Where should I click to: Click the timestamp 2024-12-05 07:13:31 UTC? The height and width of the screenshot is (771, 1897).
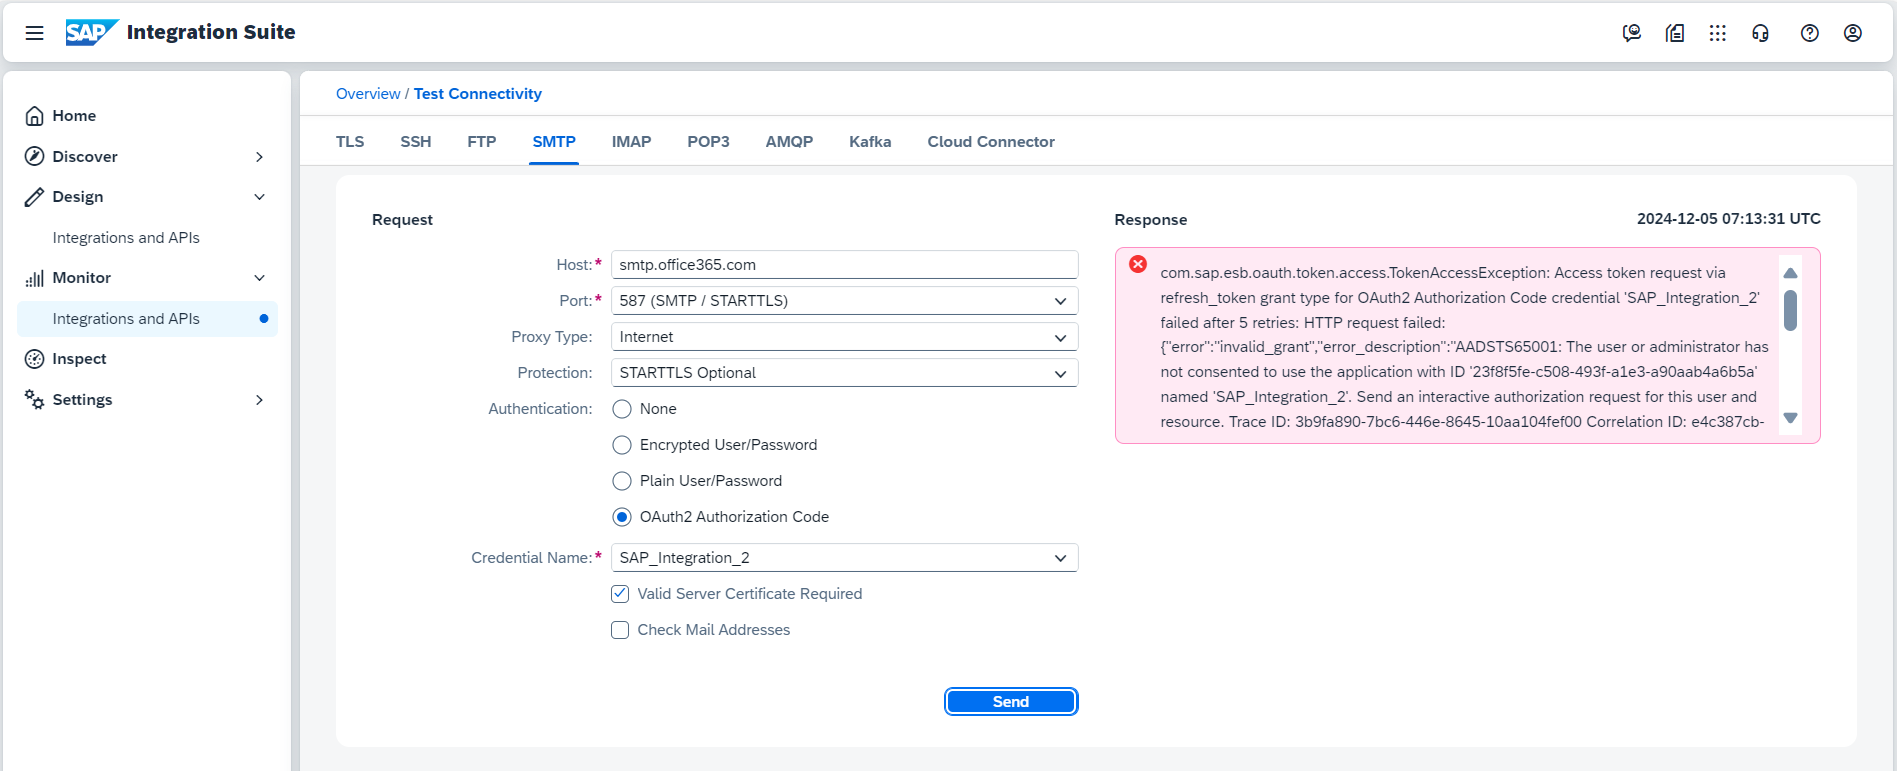click(1728, 219)
